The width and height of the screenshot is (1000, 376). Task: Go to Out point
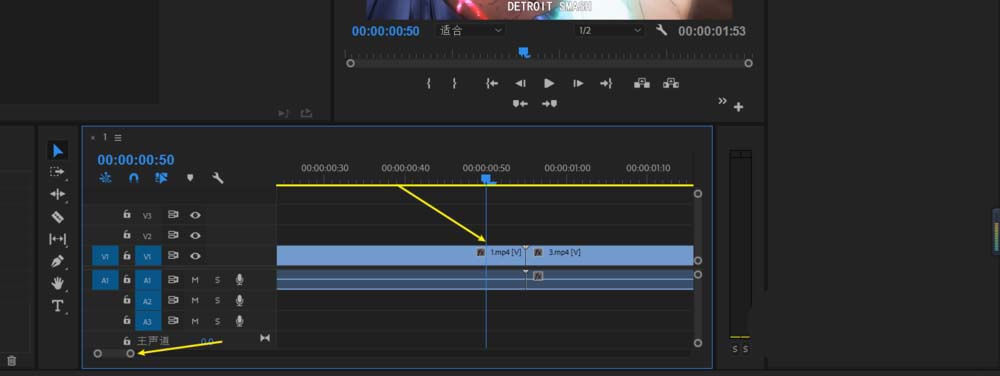tap(606, 83)
